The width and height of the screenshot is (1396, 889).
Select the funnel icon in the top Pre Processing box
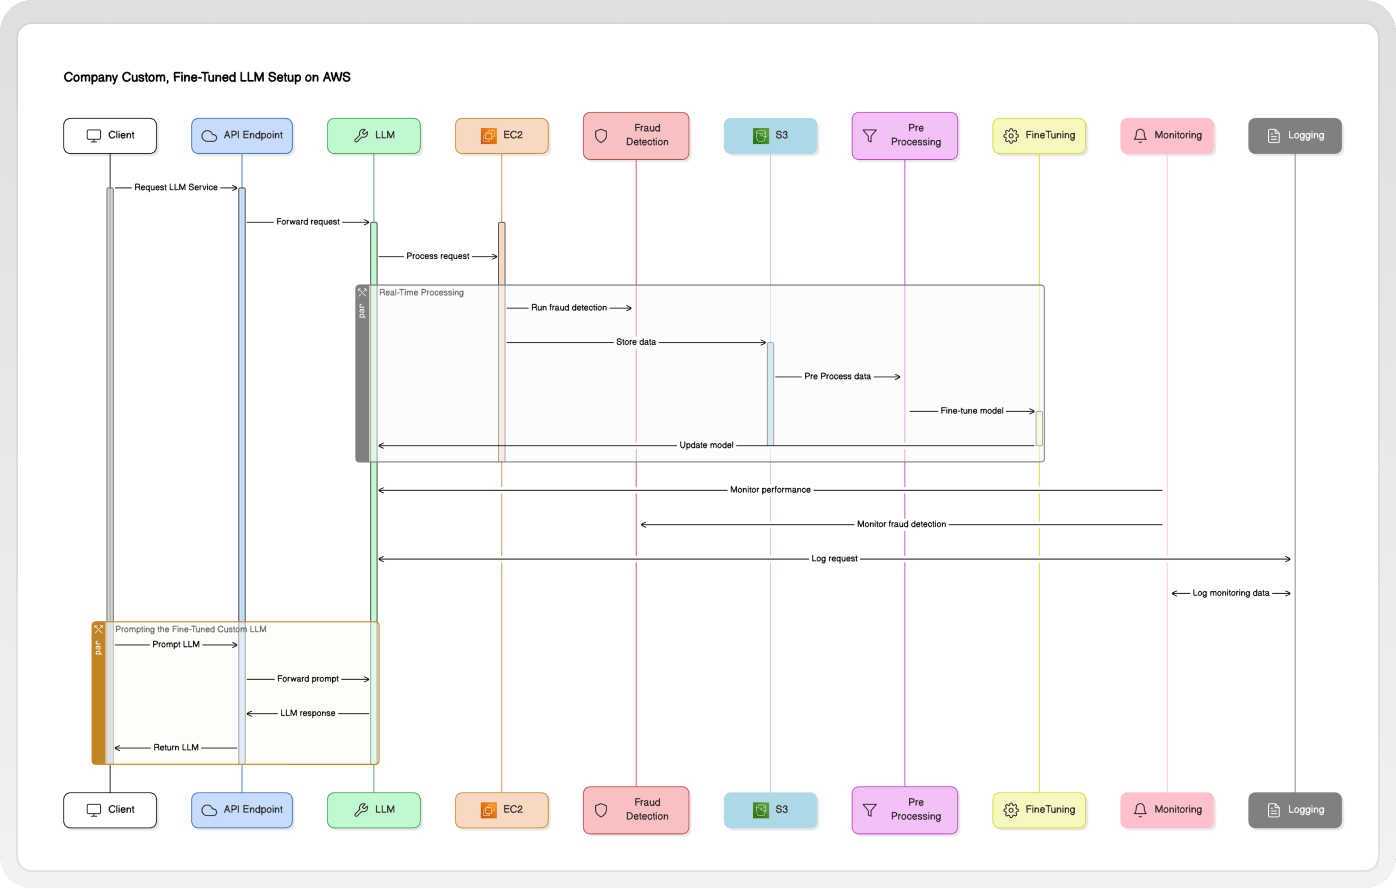(869, 136)
